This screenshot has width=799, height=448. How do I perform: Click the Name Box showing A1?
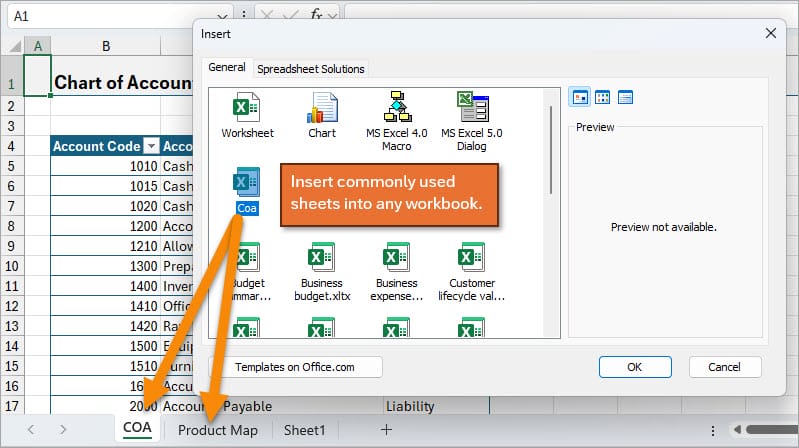point(120,16)
